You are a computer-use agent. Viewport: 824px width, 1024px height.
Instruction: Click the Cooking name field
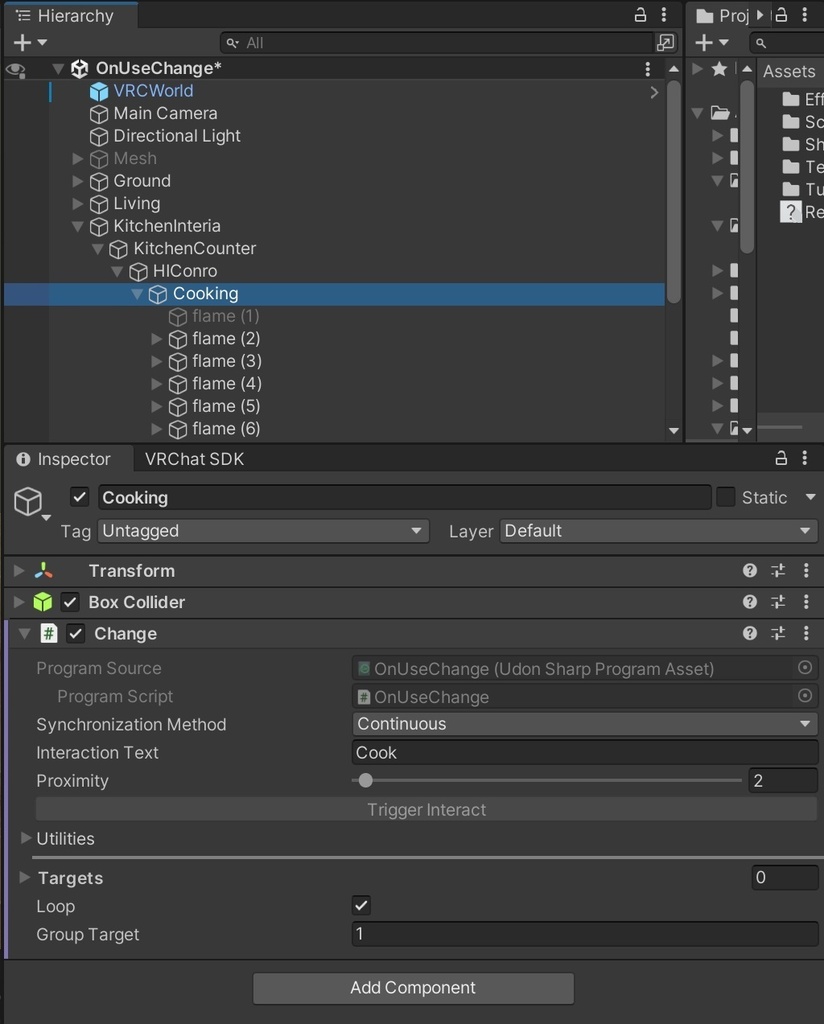tap(405, 498)
